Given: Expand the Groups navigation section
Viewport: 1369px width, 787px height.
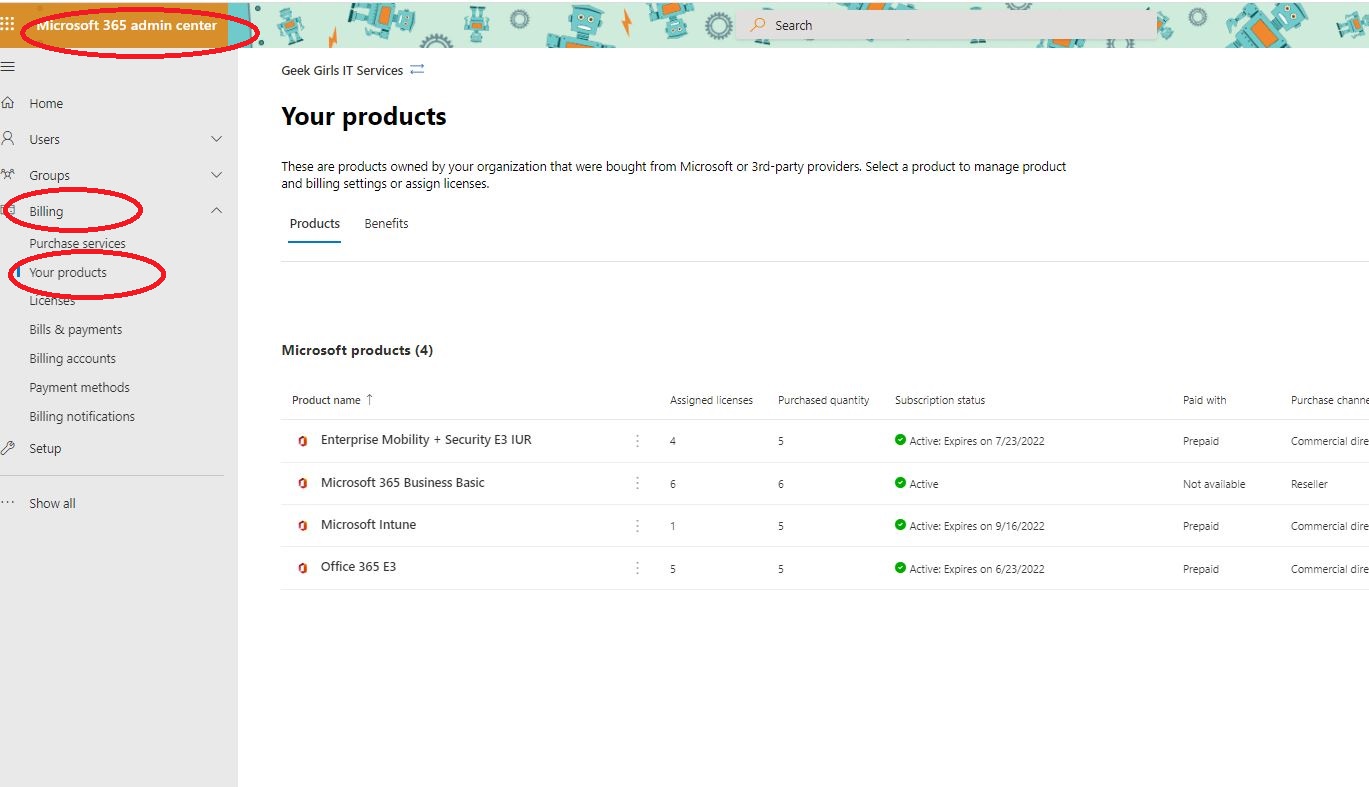Looking at the screenshot, I should click(x=216, y=175).
